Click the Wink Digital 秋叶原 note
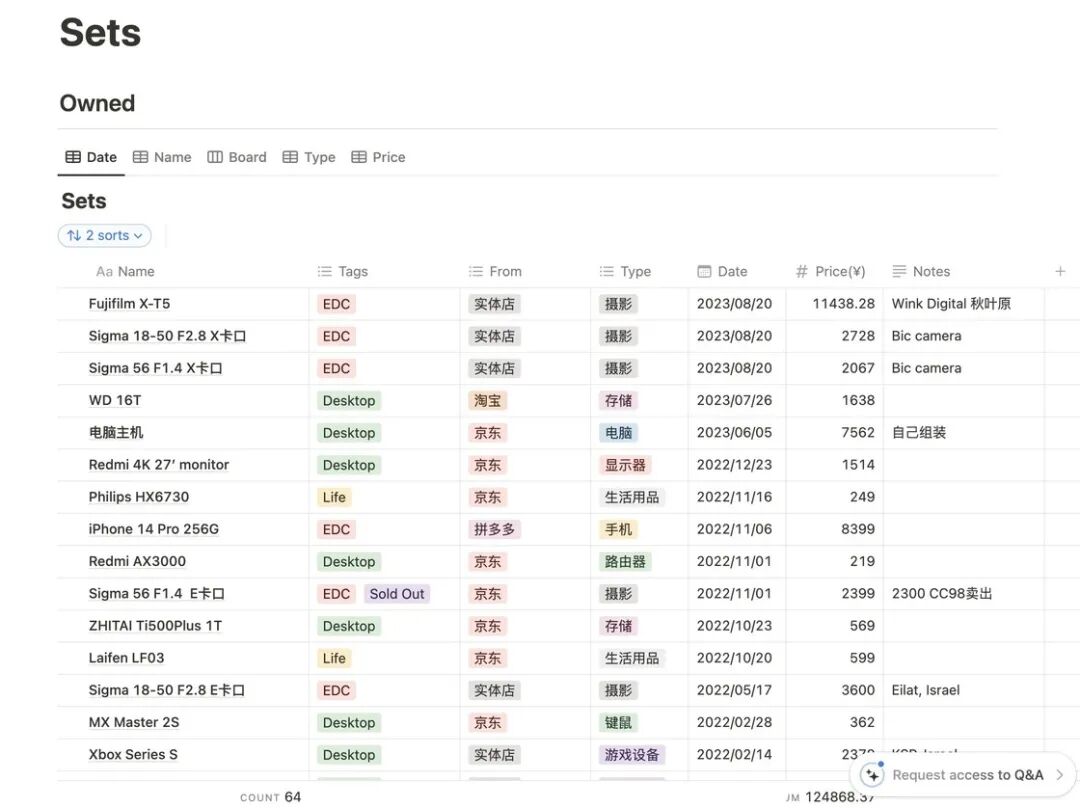 [x=951, y=304]
